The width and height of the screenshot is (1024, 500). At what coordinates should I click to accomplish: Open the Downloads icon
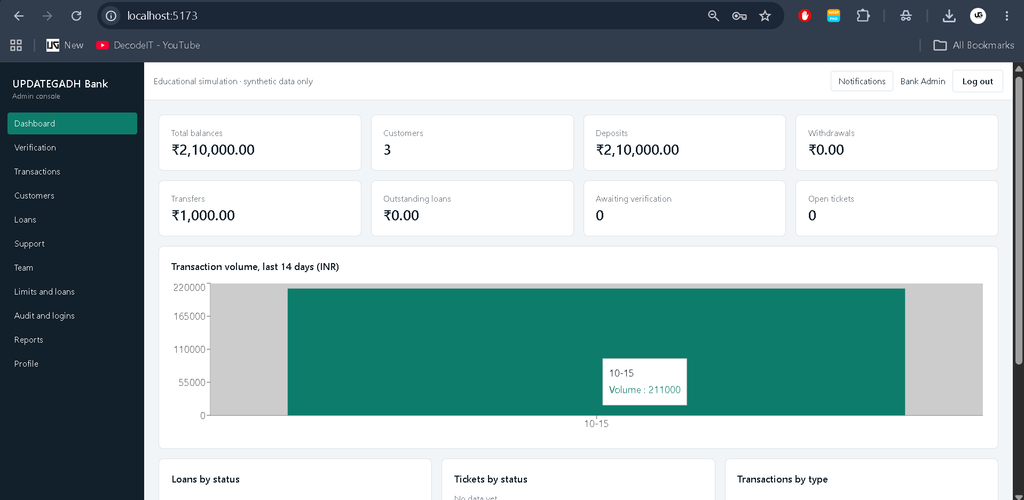click(949, 16)
